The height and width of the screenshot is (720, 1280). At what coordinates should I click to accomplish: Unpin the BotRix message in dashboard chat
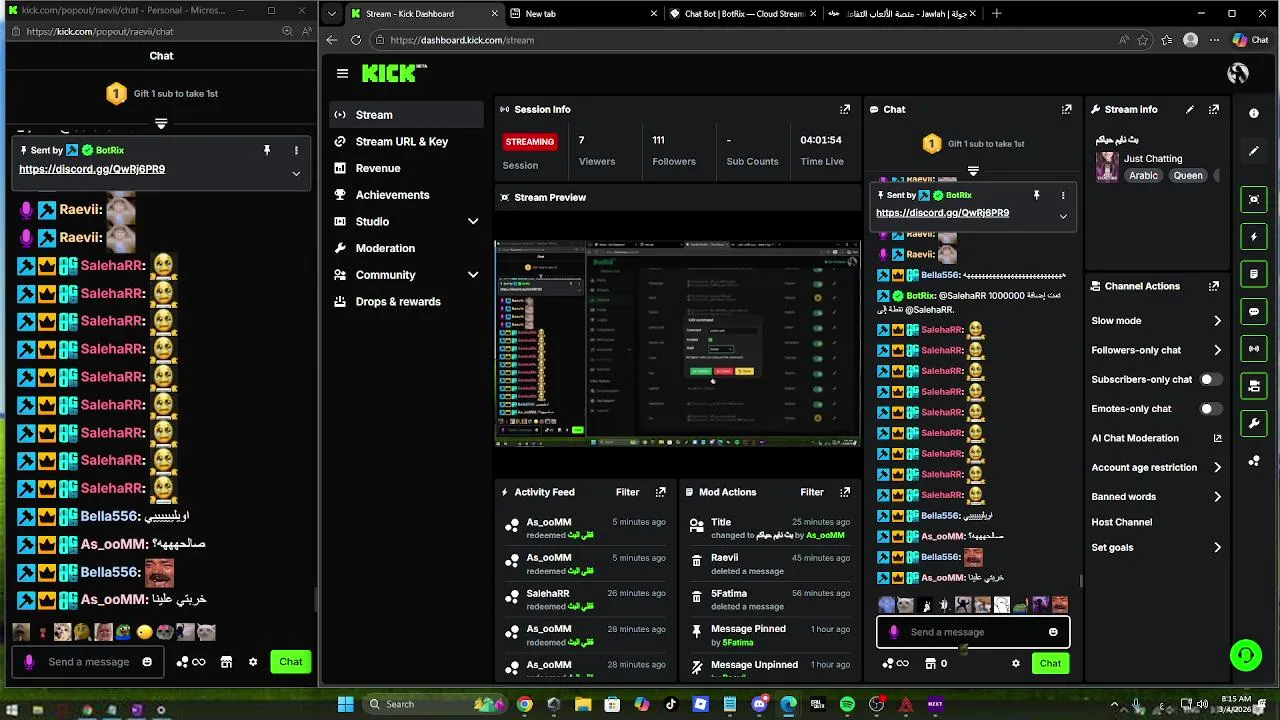pos(1036,195)
